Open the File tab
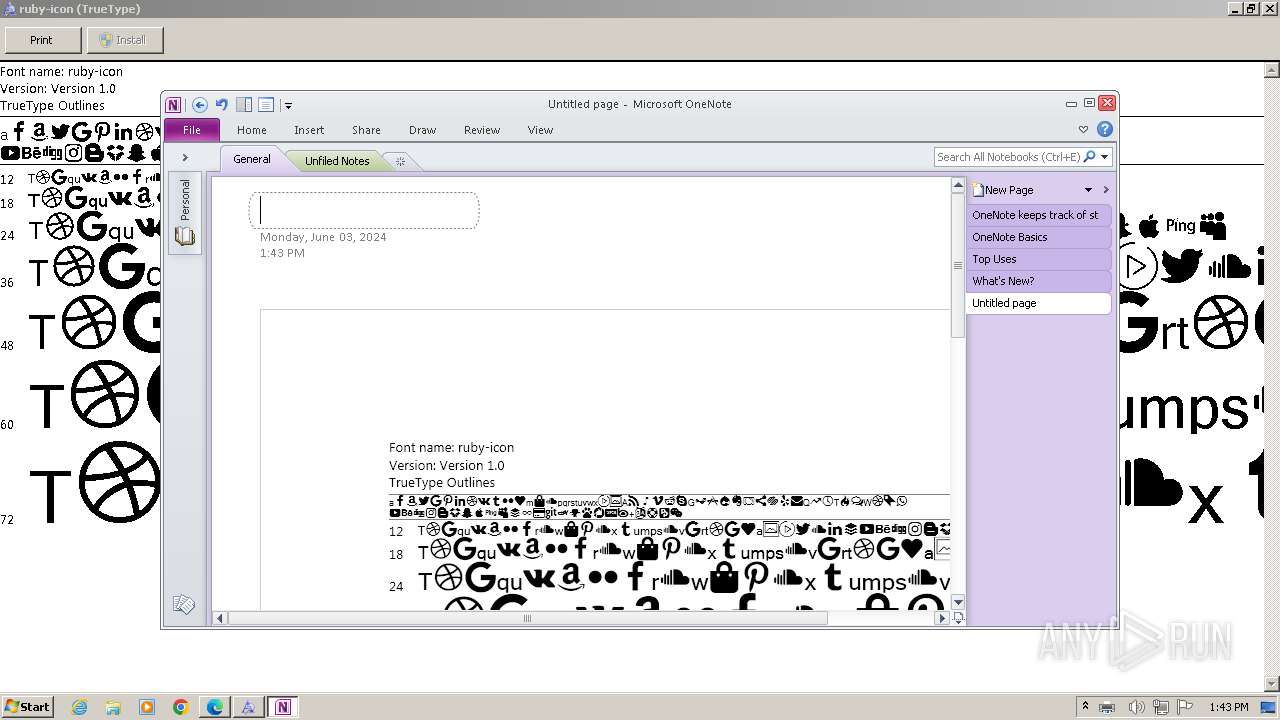1280x720 pixels. 192,130
